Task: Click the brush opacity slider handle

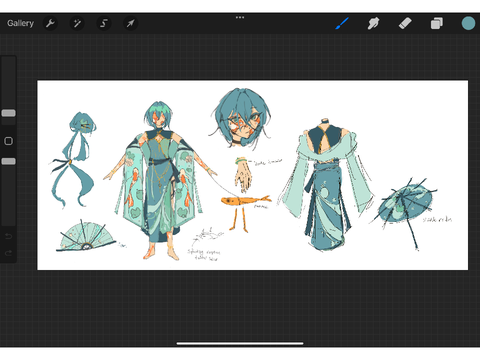Action: 9,161
